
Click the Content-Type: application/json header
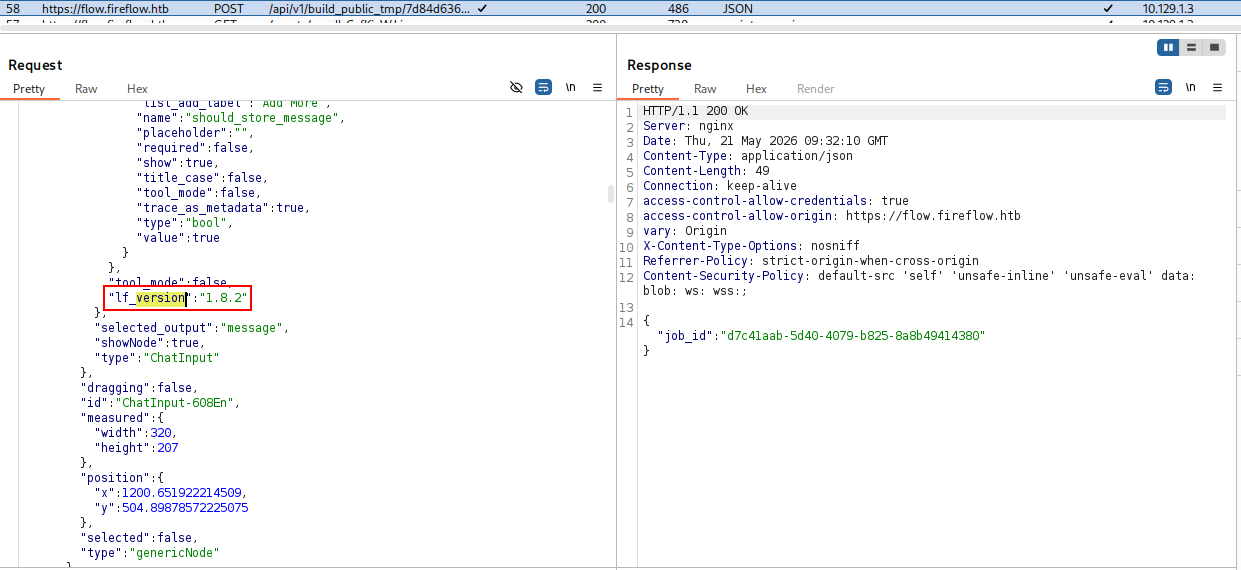click(x=748, y=156)
